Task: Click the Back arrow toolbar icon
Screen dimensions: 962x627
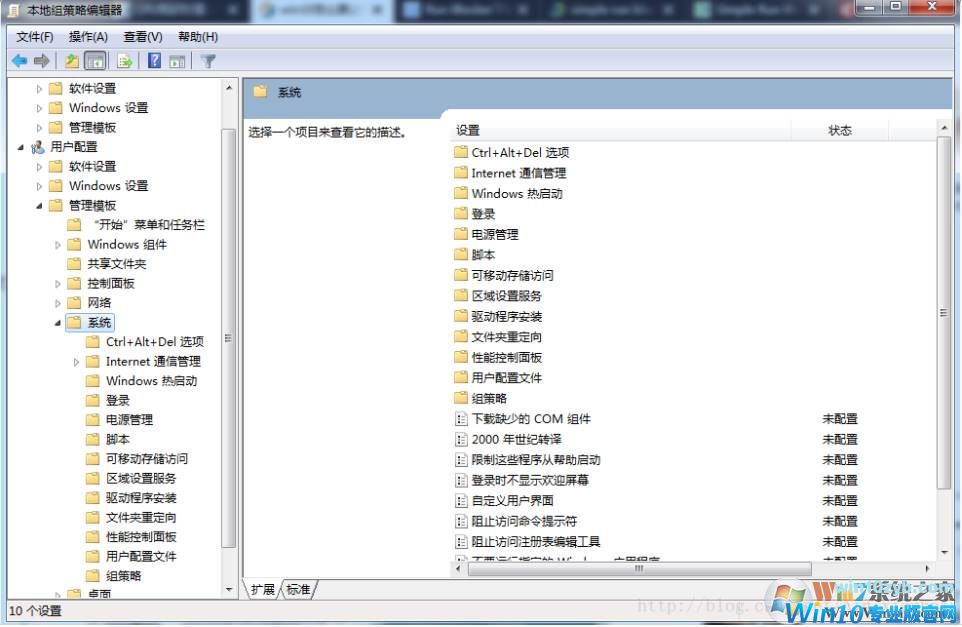Action: tap(19, 61)
